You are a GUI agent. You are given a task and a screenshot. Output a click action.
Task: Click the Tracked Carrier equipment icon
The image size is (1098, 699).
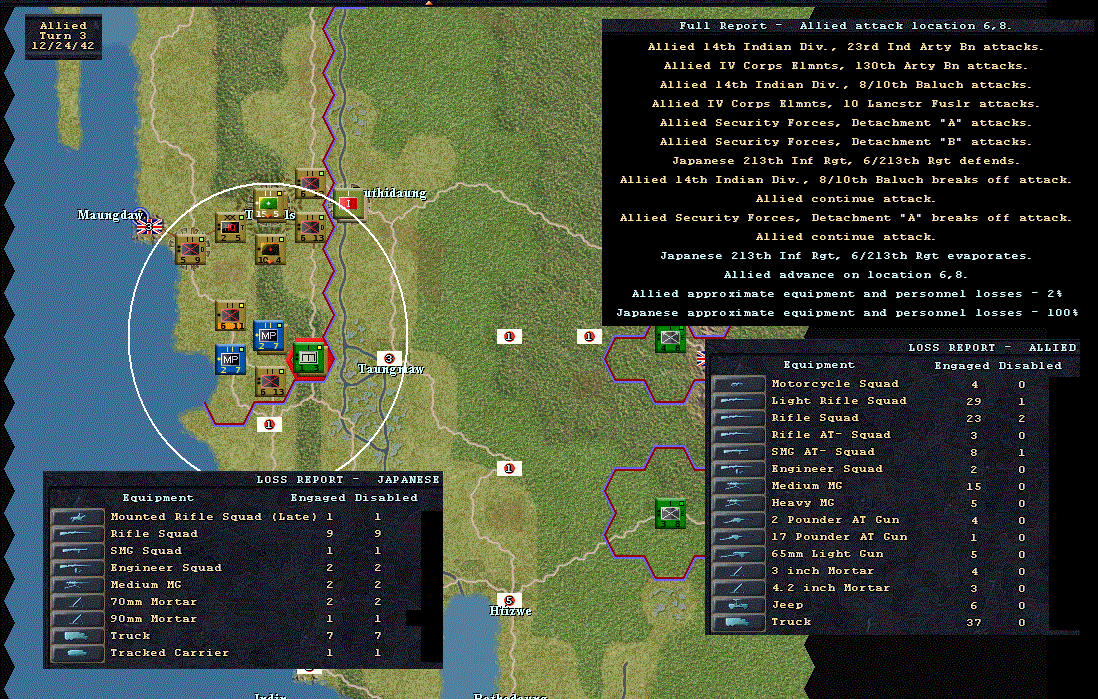[x=78, y=653]
